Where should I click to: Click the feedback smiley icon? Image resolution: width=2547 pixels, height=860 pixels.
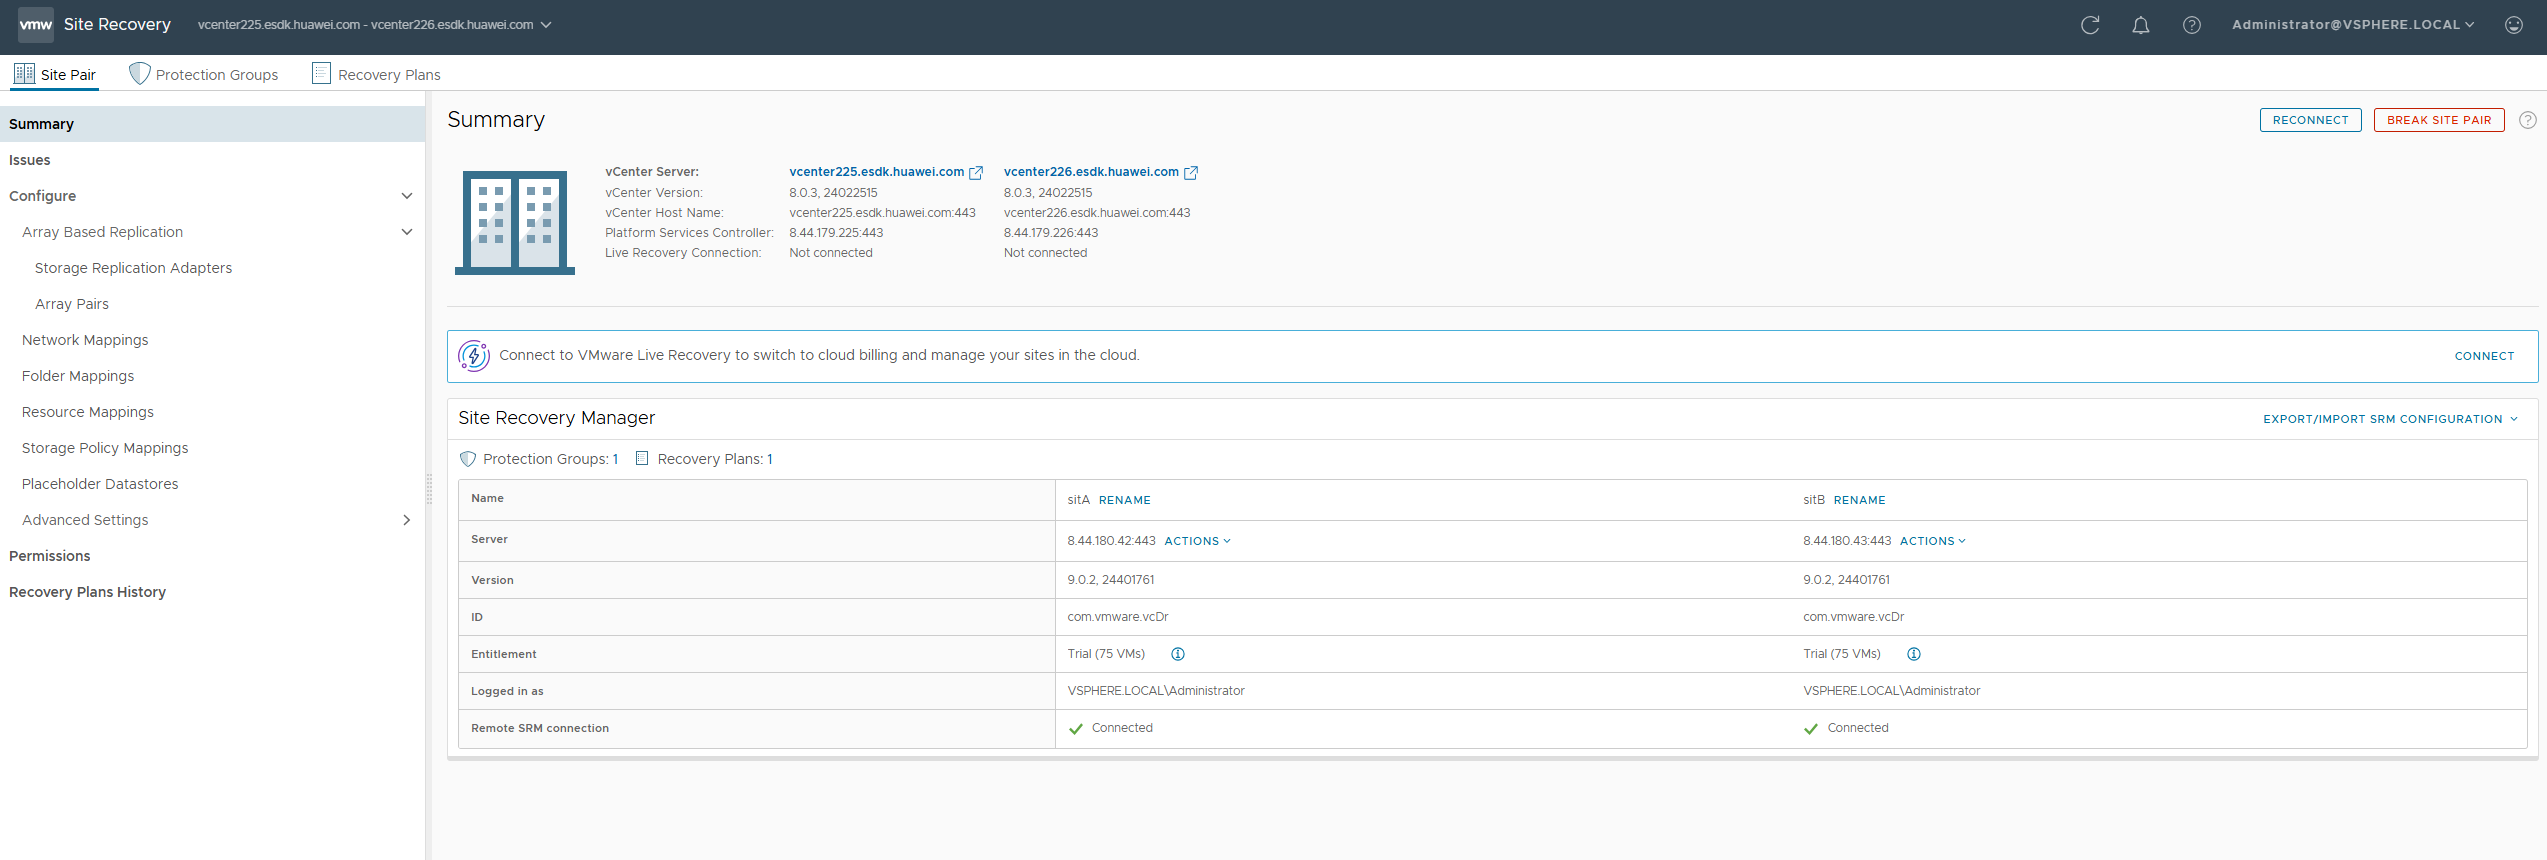click(x=2514, y=25)
